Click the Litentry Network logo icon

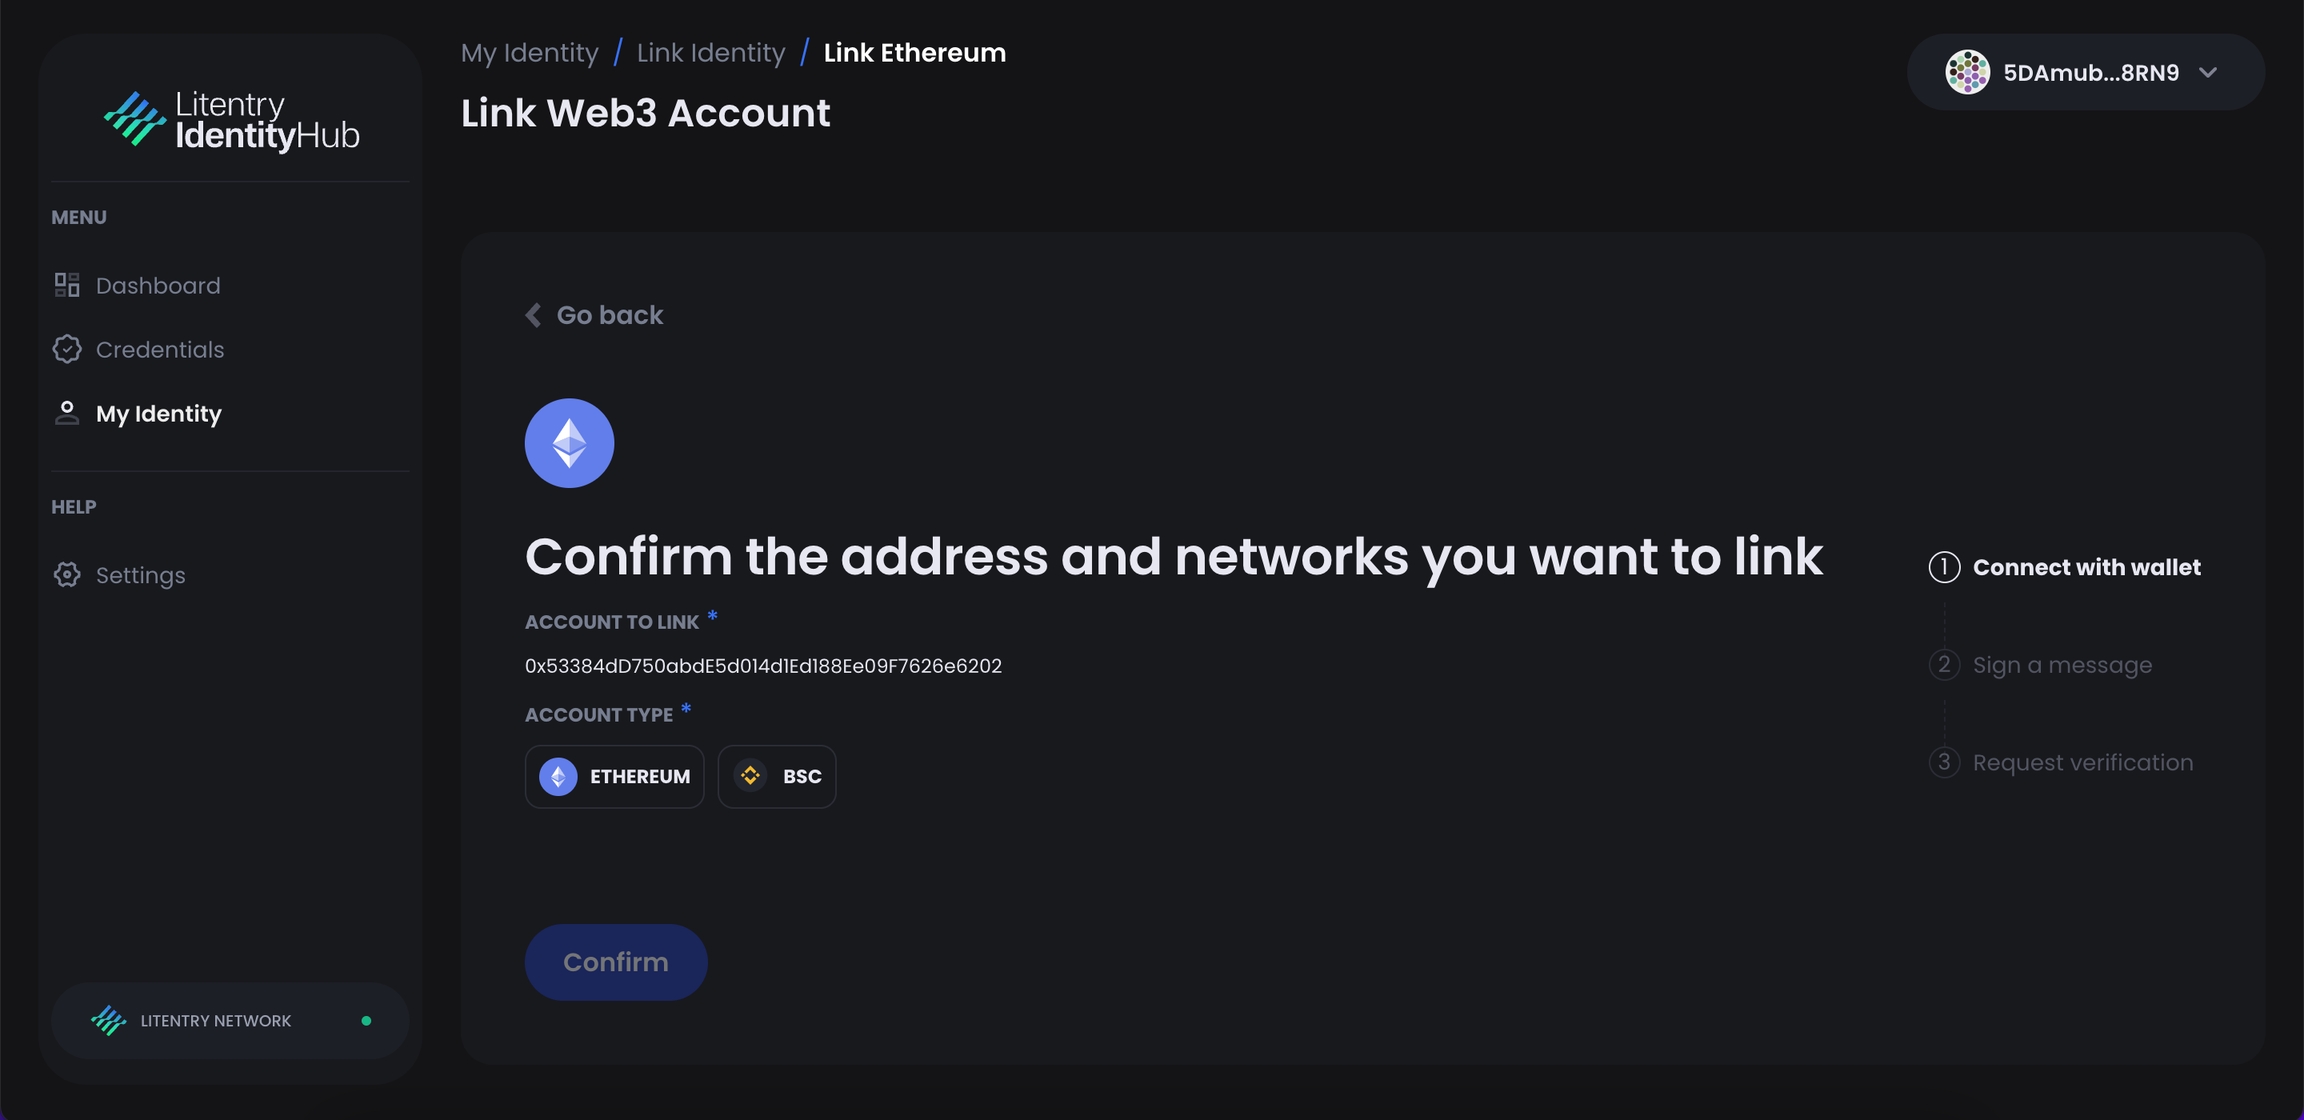(x=109, y=1020)
